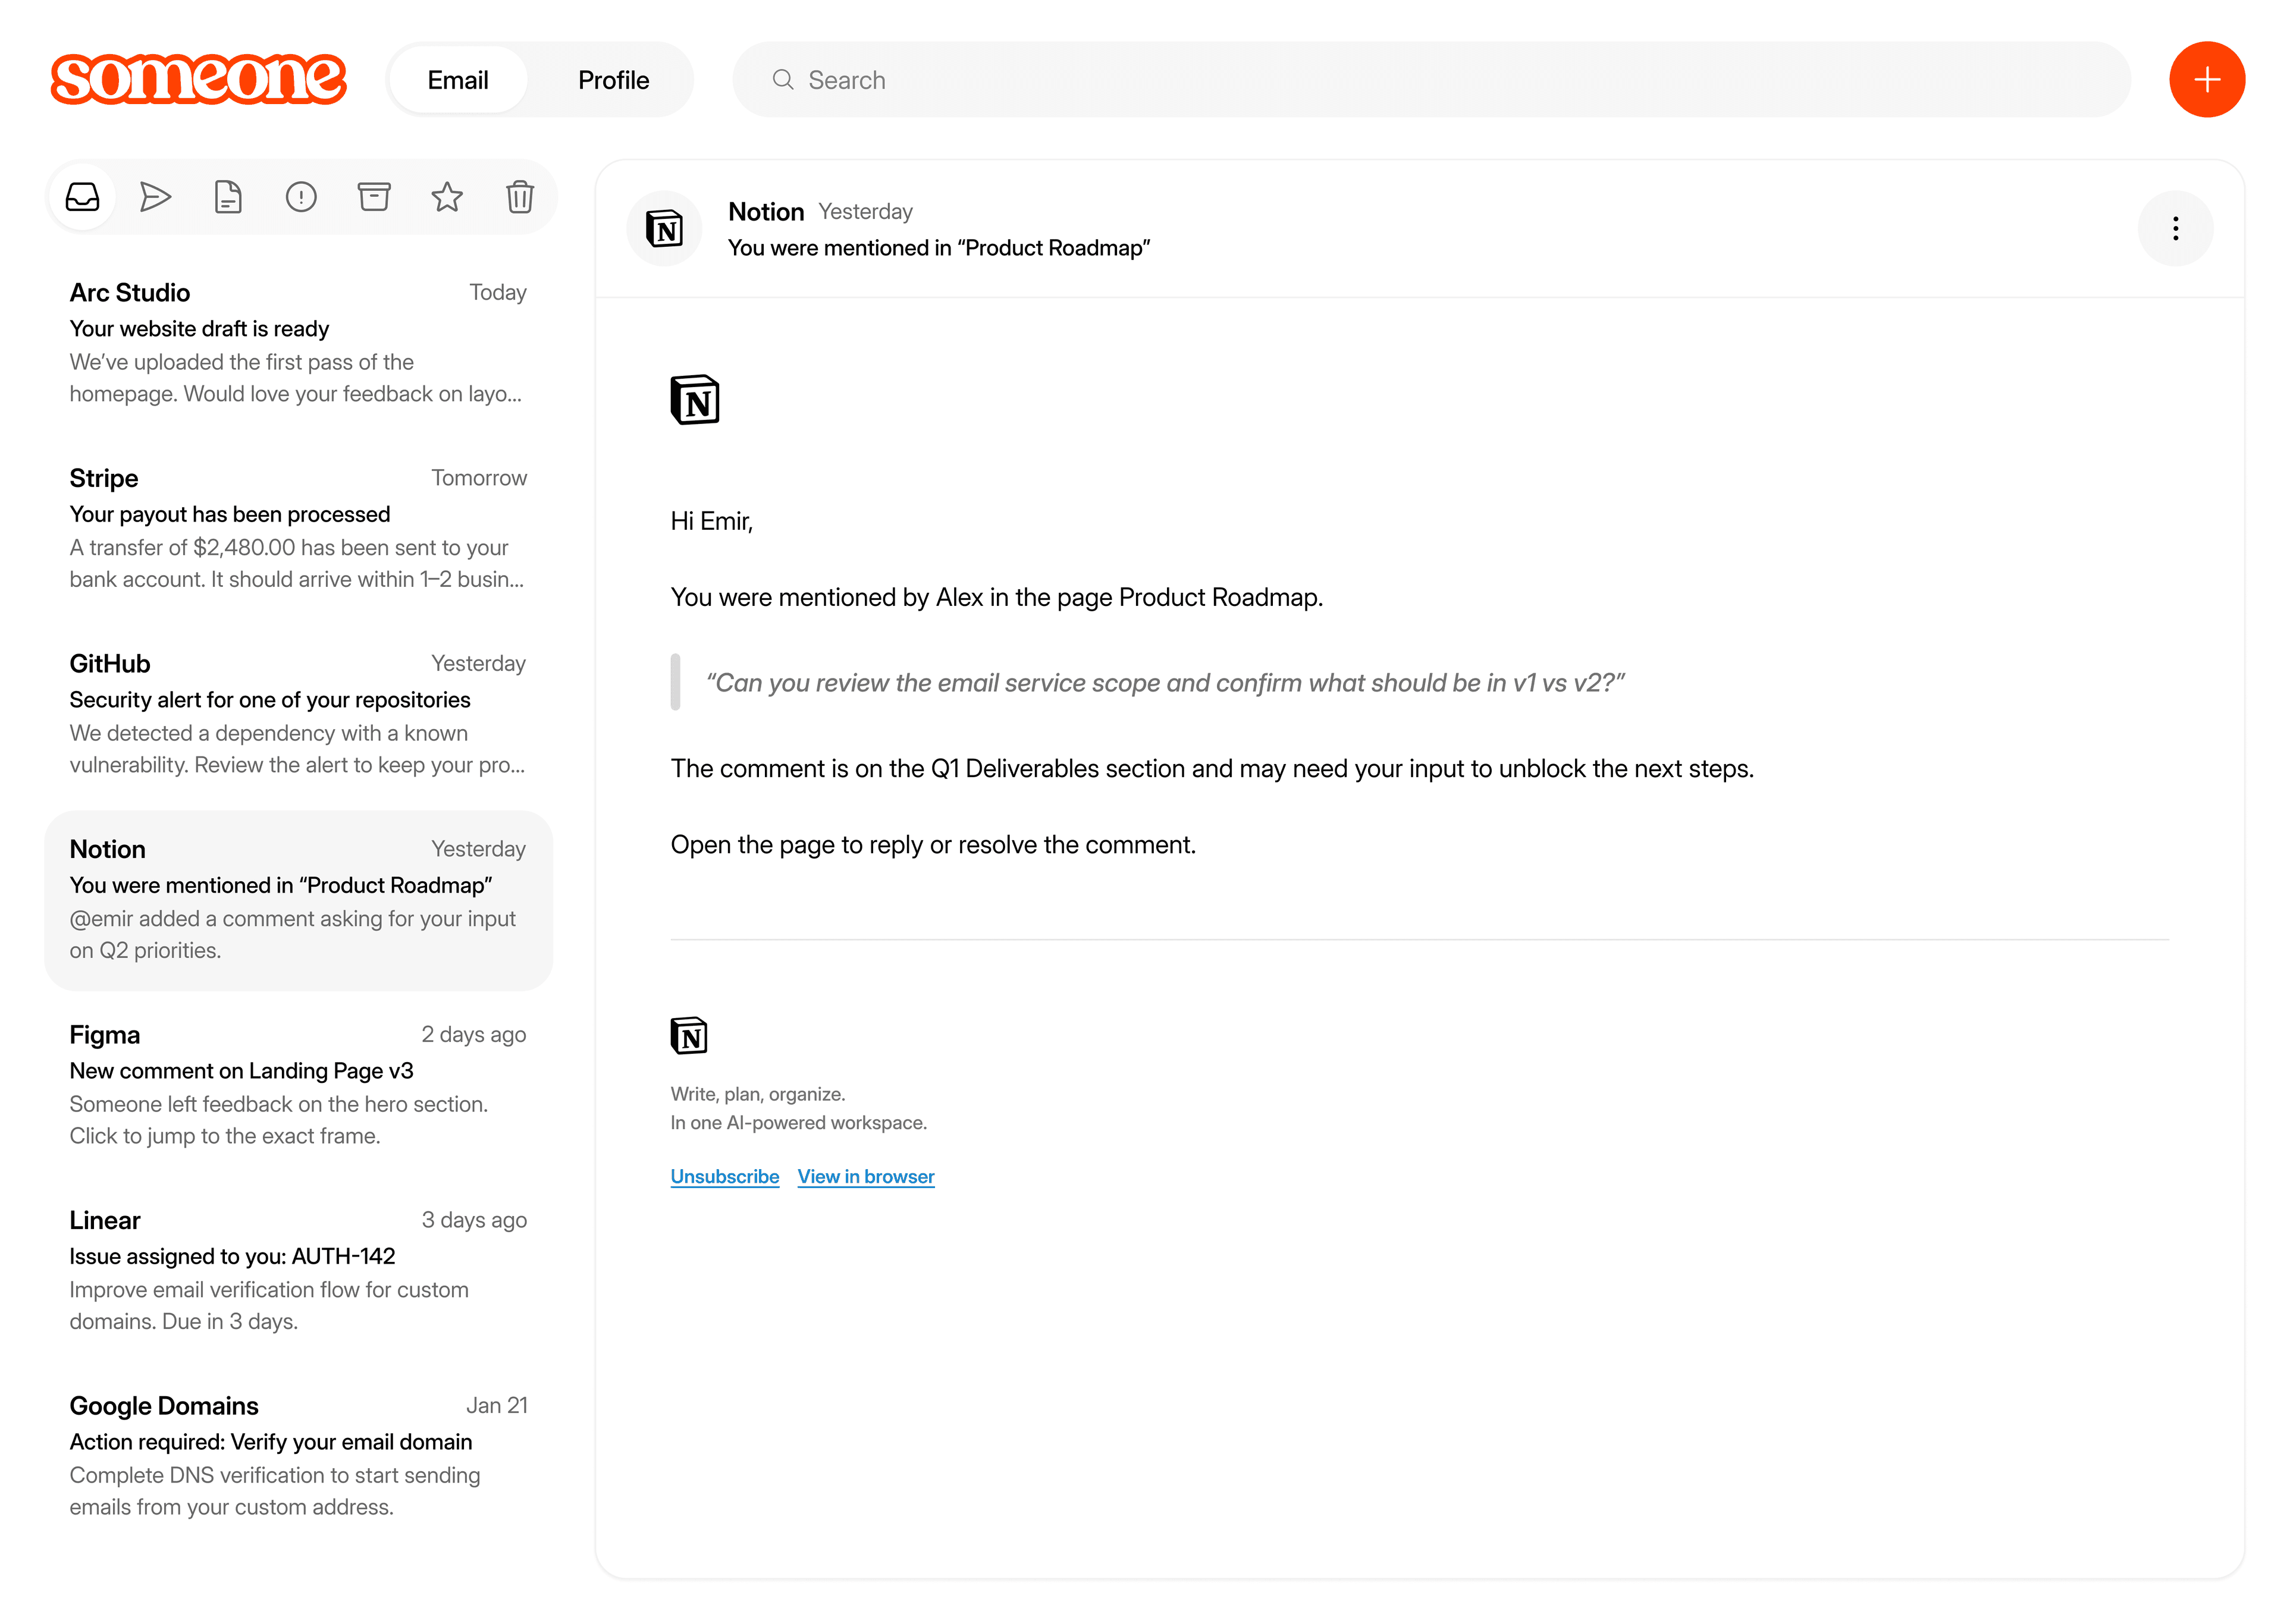Image resolution: width=2284 pixels, height=1624 pixels.
Task: Open the Sent folder paper-plane icon
Action: pos(155,197)
